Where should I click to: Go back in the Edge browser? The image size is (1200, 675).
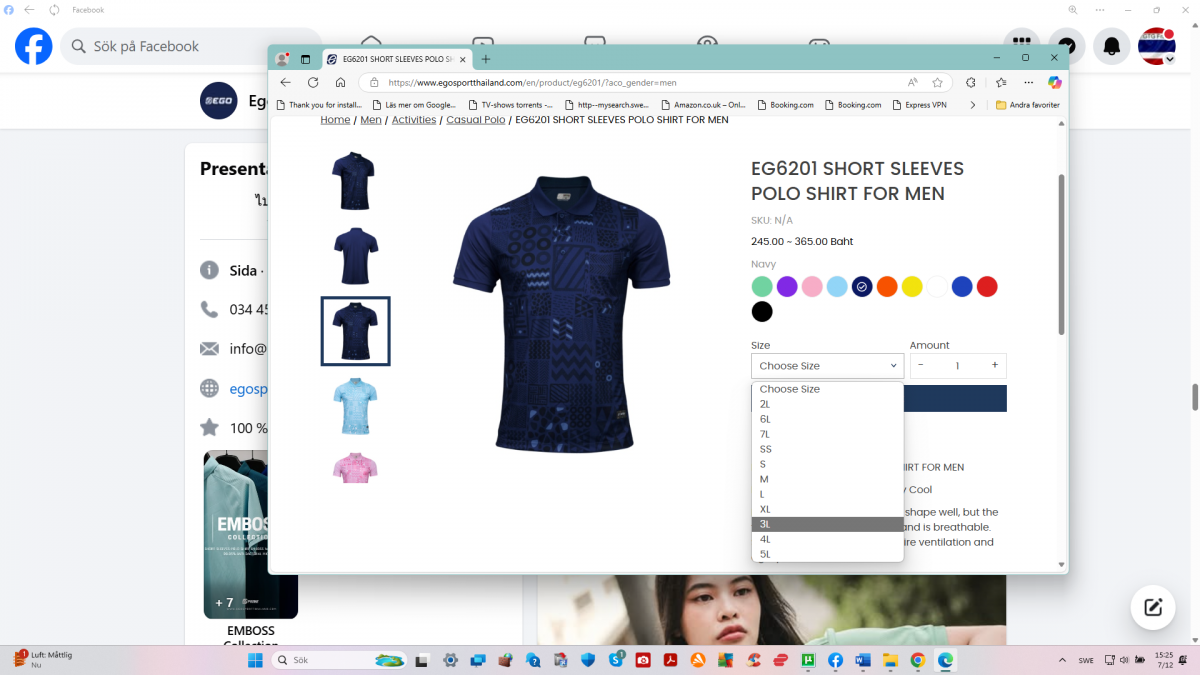[x=285, y=83]
